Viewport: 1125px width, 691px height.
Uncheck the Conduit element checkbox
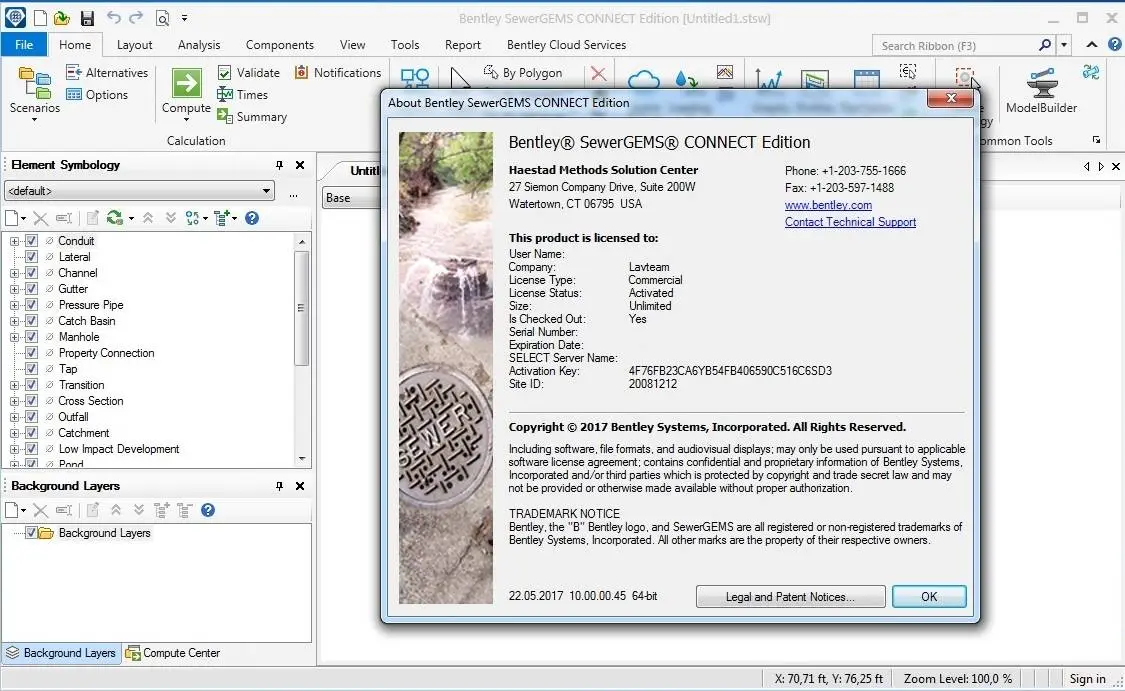tap(31, 241)
